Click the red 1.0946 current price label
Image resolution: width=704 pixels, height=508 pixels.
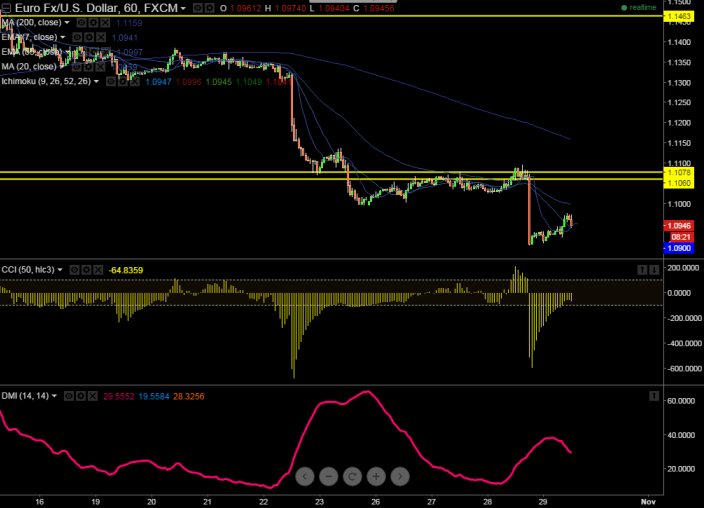click(679, 225)
